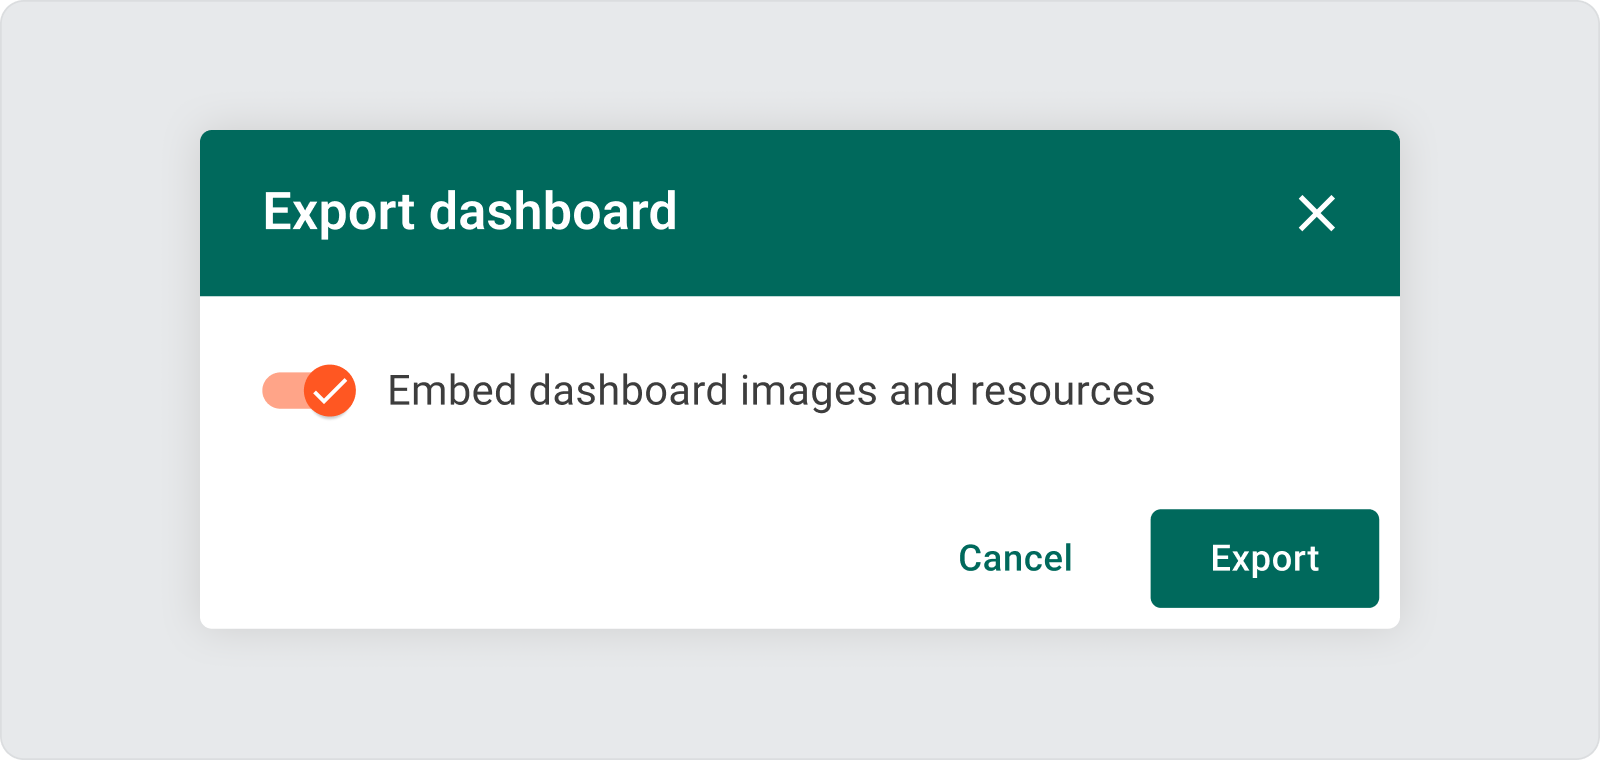Screen dimensions: 1600x760
Task: Click the green dialog header bar
Action: tap(950, 212)
